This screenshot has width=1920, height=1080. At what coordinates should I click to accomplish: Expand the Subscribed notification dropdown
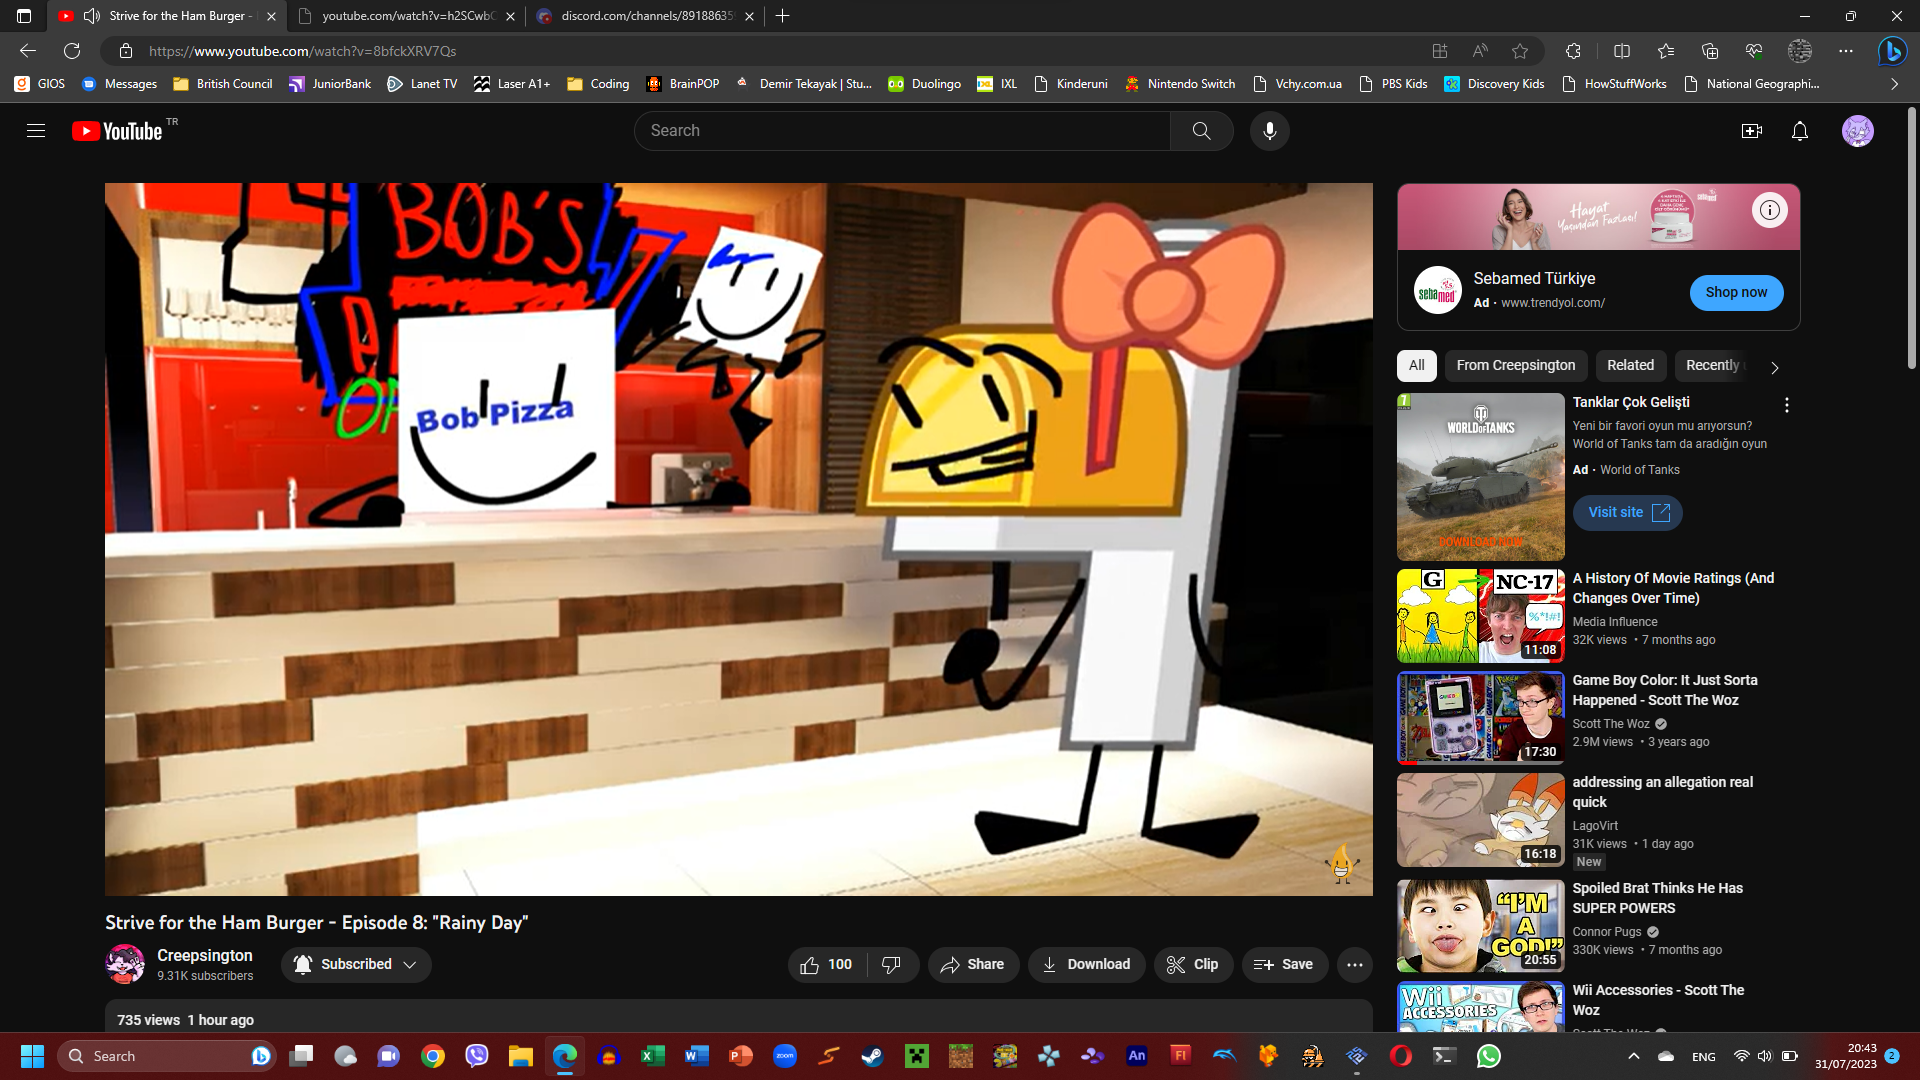click(356, 965)
